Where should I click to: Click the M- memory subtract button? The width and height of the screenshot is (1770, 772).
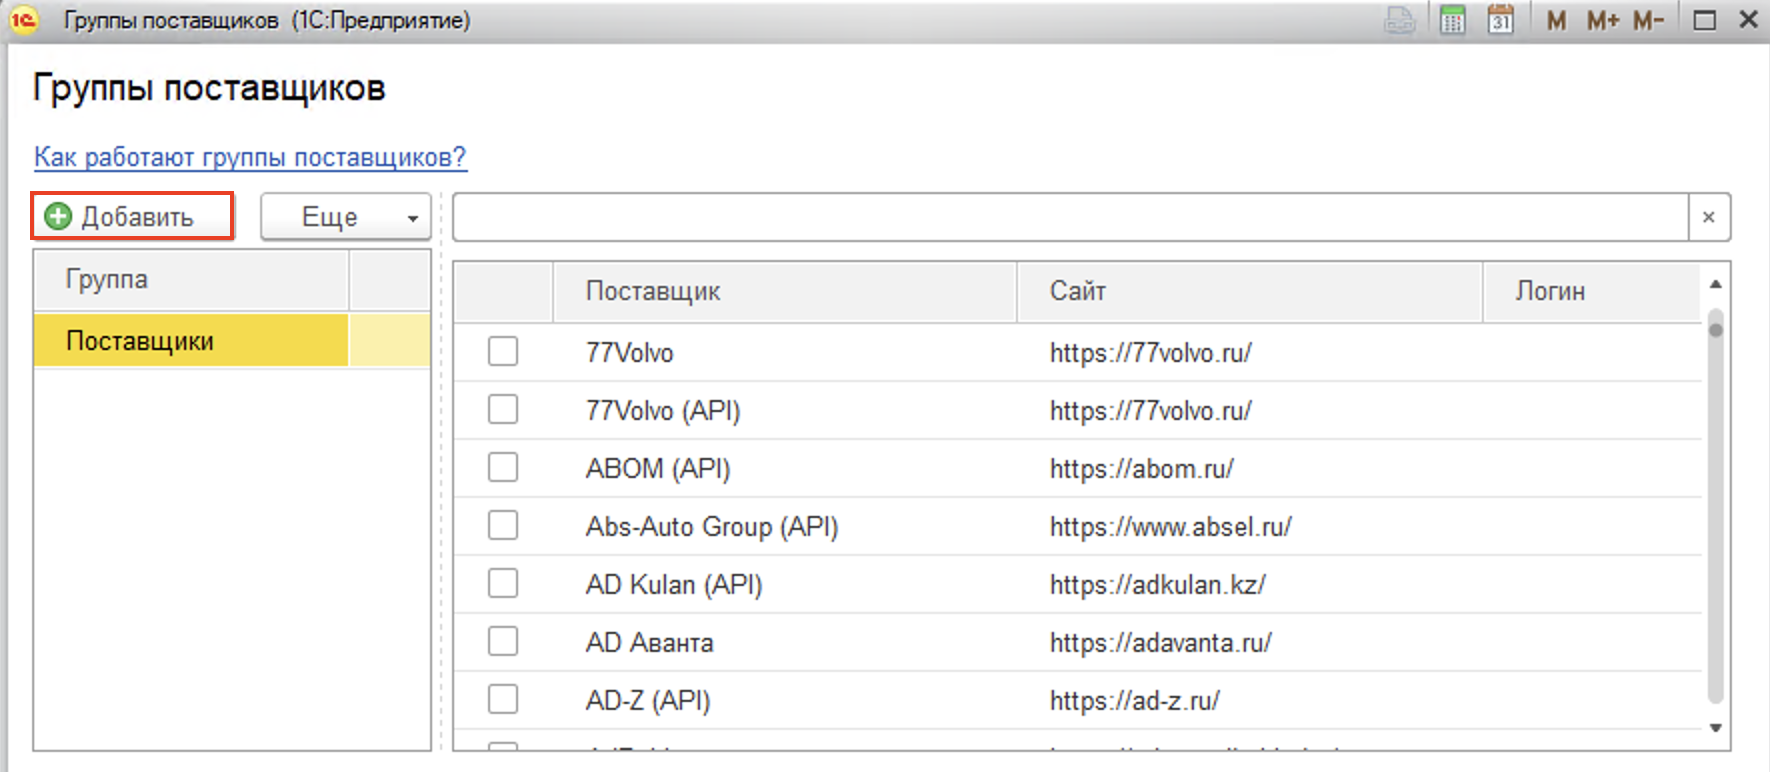click(1649, 20)
